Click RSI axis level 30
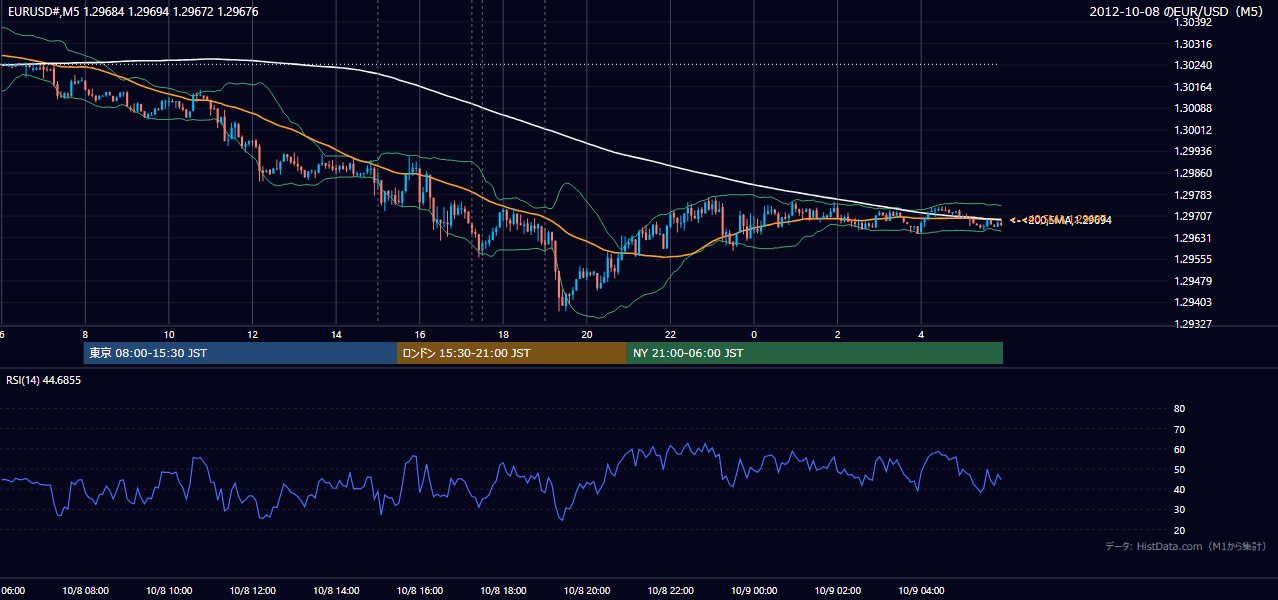The width and height of the screenshot is (1278, 600). pos(1179,510)
